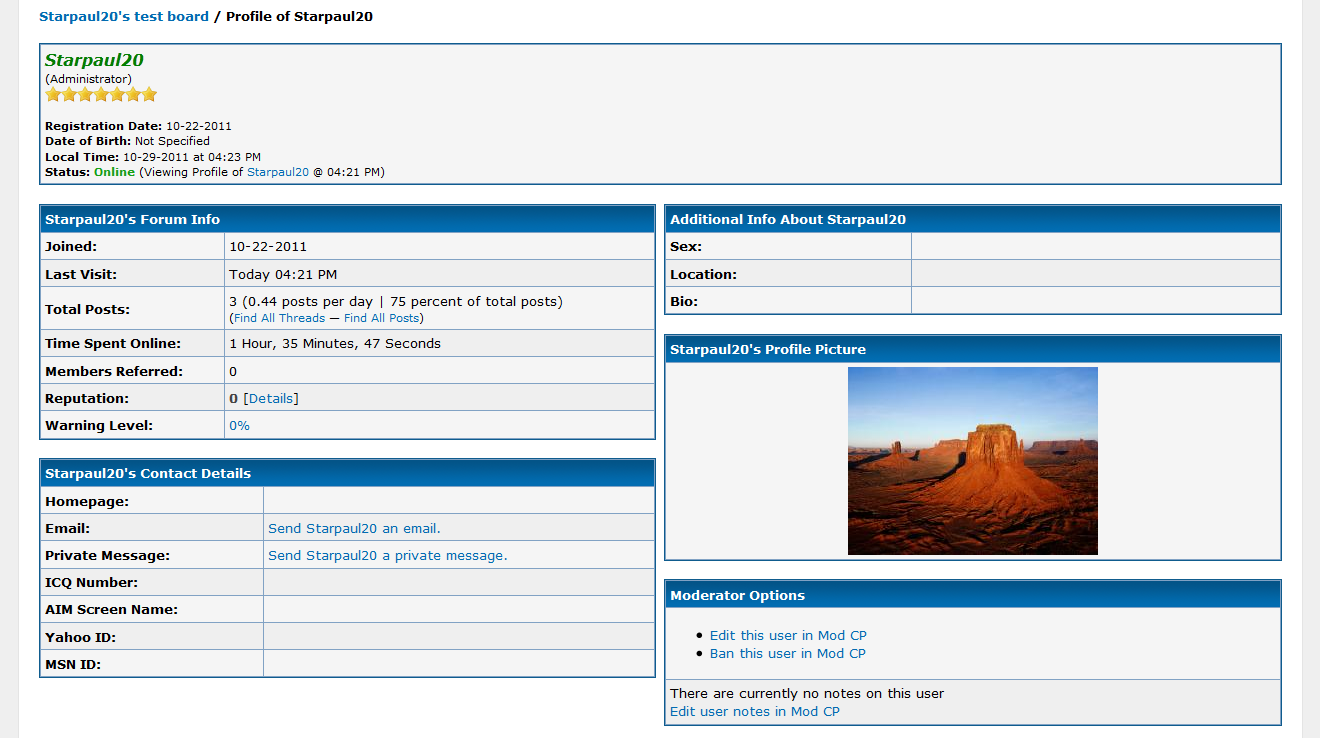Screen dimensions: 1320x738
Task: Click Send Starpaul20 an email
Action: (x=354, y=528)
